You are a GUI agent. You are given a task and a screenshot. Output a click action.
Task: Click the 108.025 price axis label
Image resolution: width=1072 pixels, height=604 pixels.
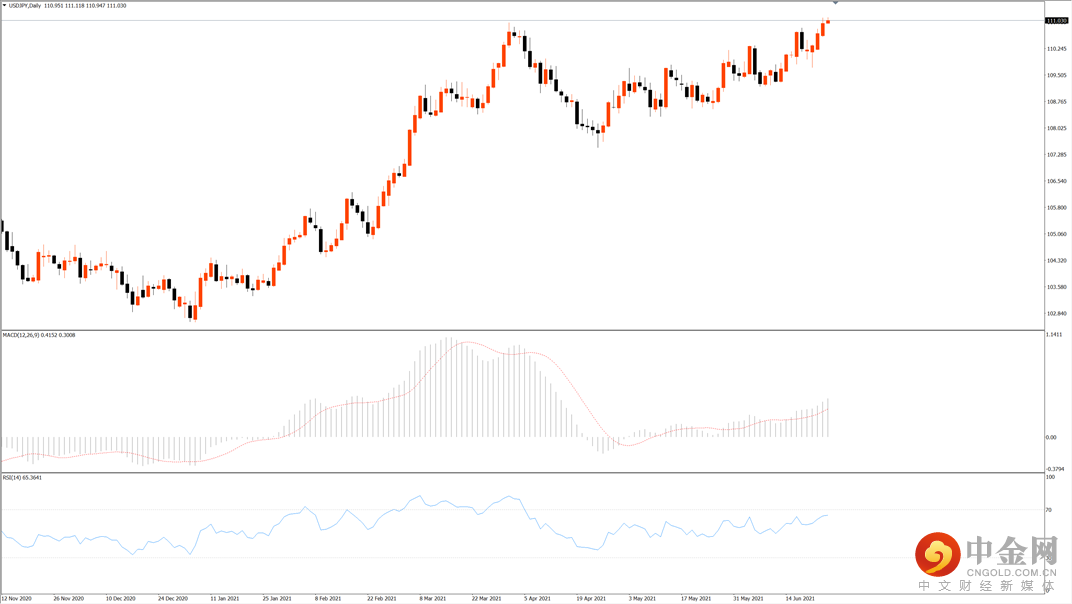coord(1056,129)
